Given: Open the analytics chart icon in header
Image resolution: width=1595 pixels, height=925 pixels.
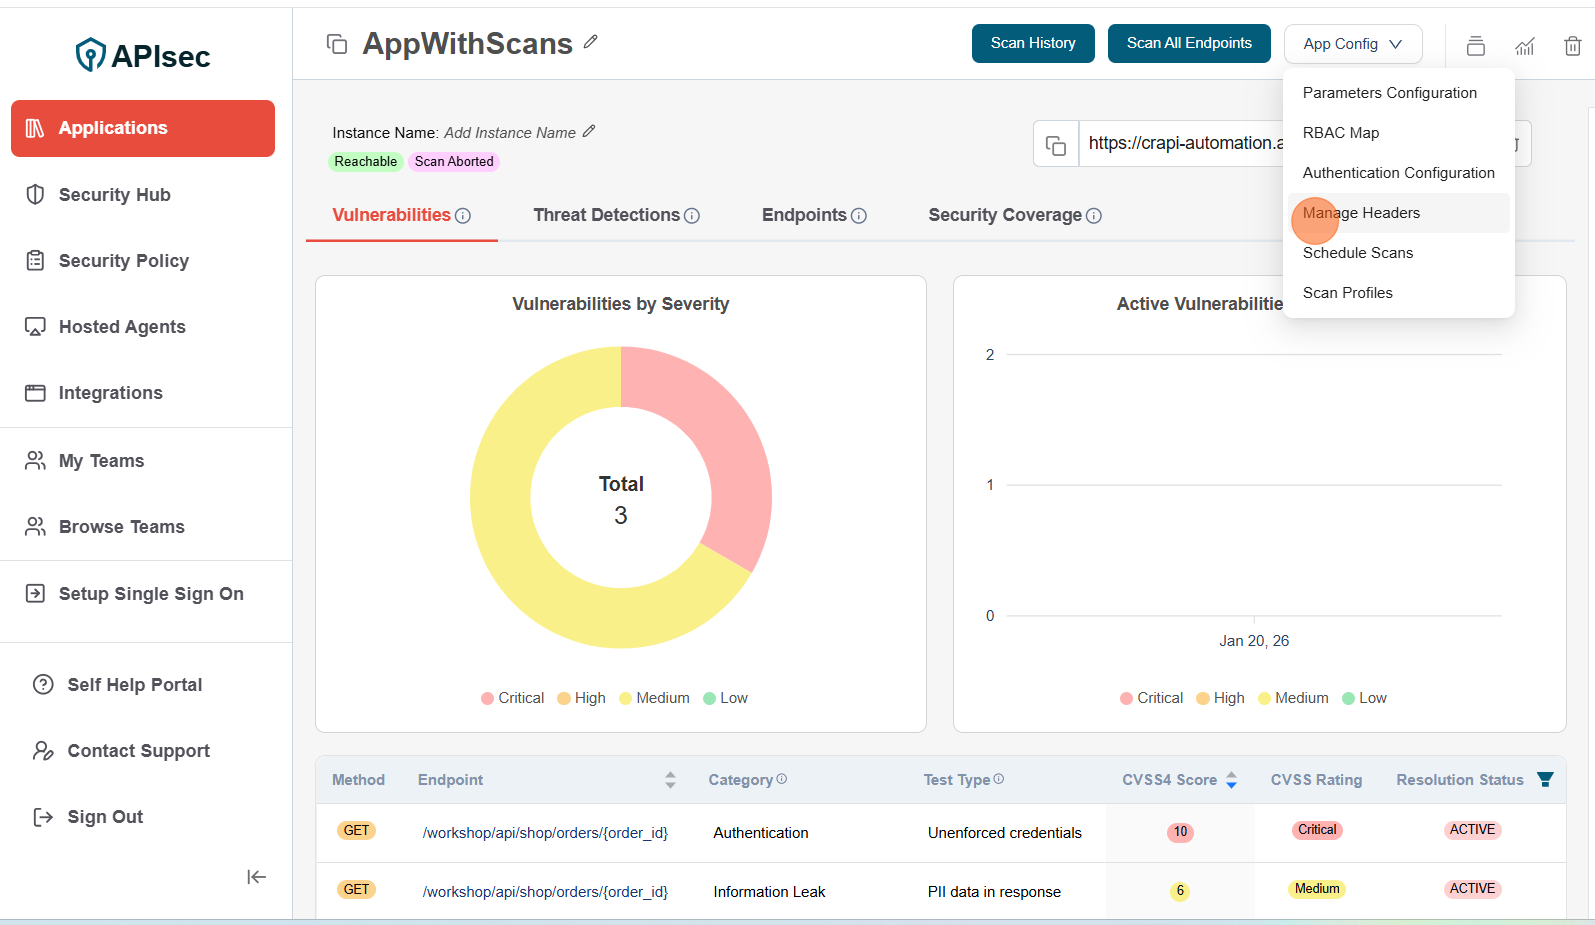Looking at the screenshot, I should (1524, 46).
